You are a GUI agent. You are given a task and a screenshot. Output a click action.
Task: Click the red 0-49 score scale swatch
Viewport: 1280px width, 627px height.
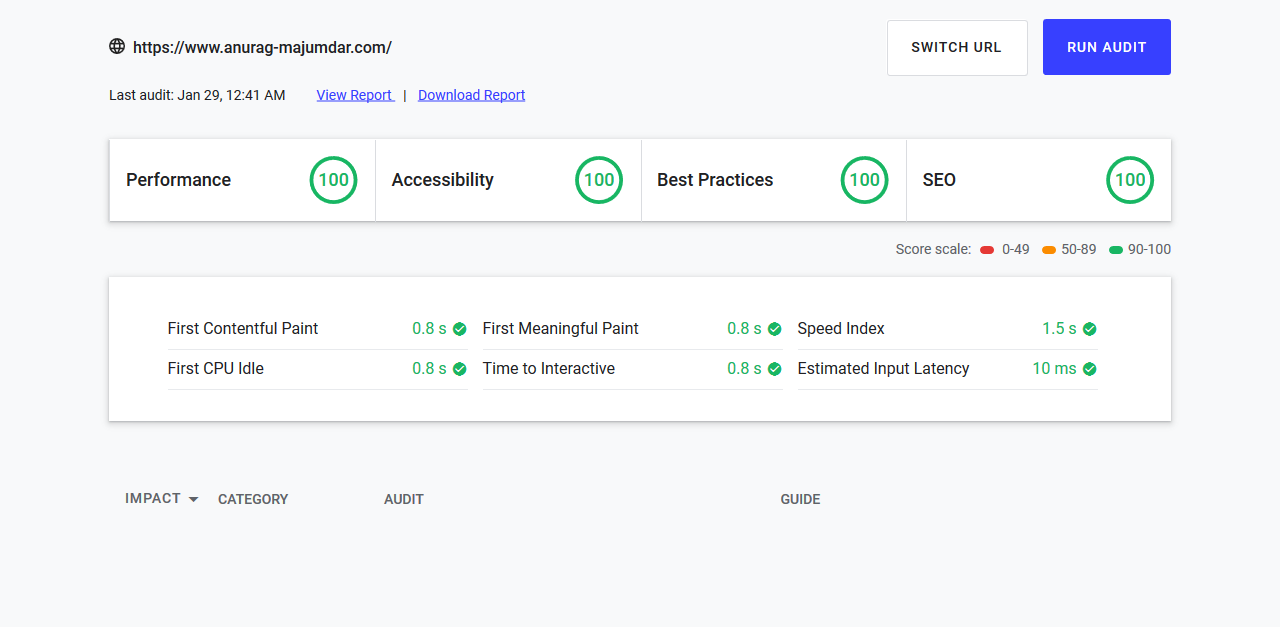point(987,250)
